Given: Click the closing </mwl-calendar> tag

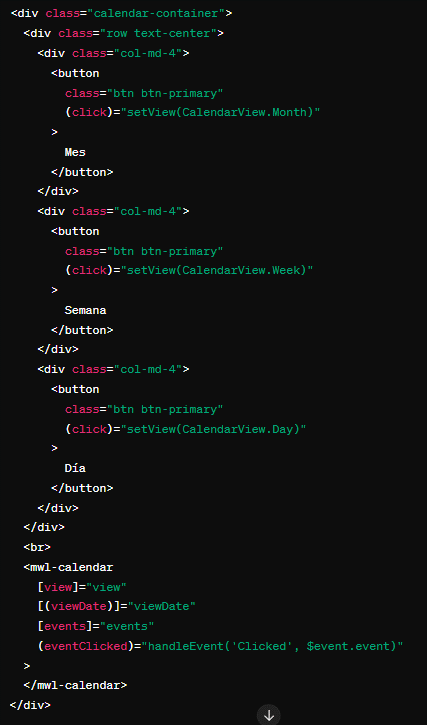Looking at the screenshot, I should [x=75, y=685].
